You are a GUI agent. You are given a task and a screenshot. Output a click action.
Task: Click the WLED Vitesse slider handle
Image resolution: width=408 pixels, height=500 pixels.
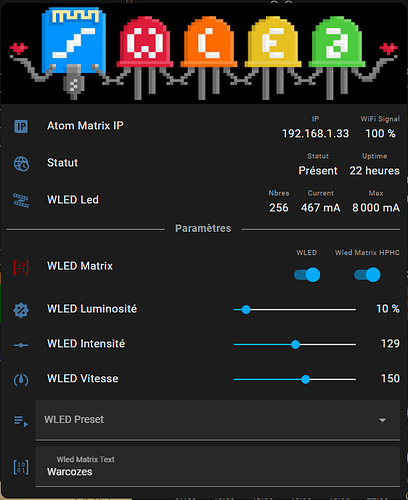(305, 379)
